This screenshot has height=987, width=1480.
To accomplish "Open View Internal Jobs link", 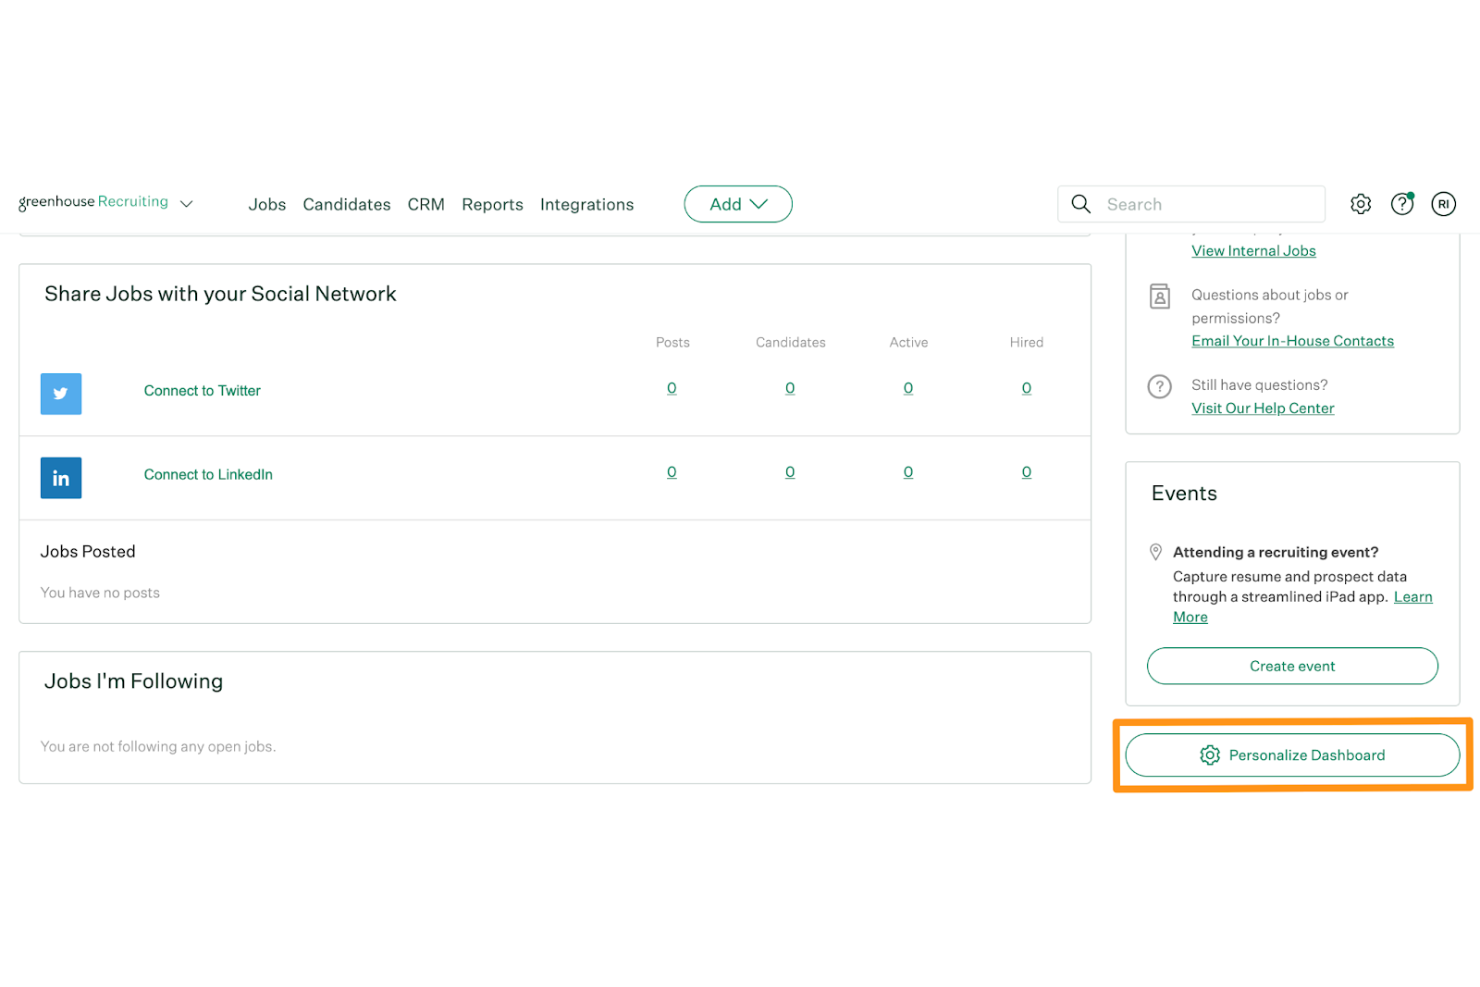I will pyautogui.click(x=1253, y=251).
